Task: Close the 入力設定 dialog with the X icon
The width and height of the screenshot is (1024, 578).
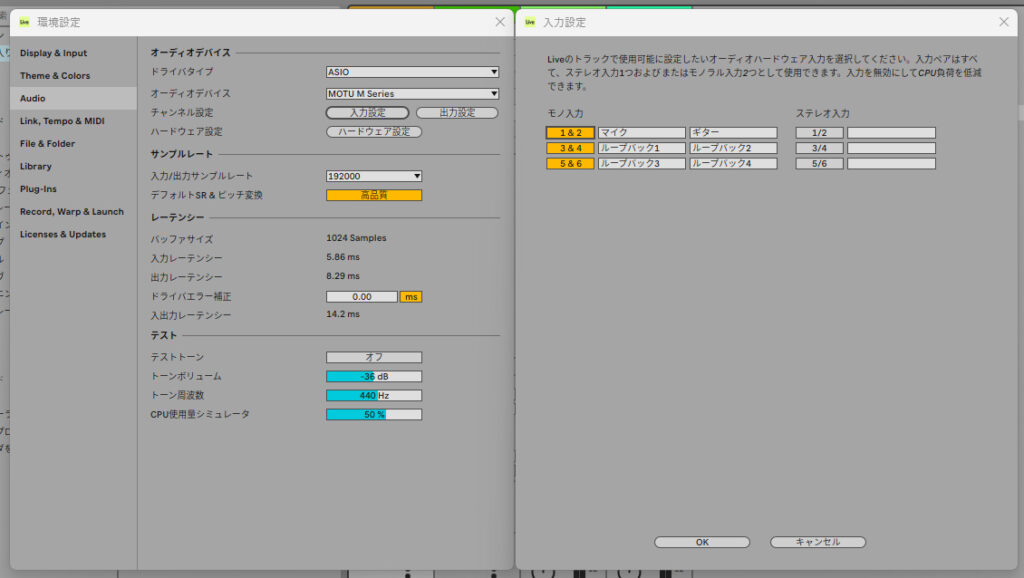Action: point(1004,22)
